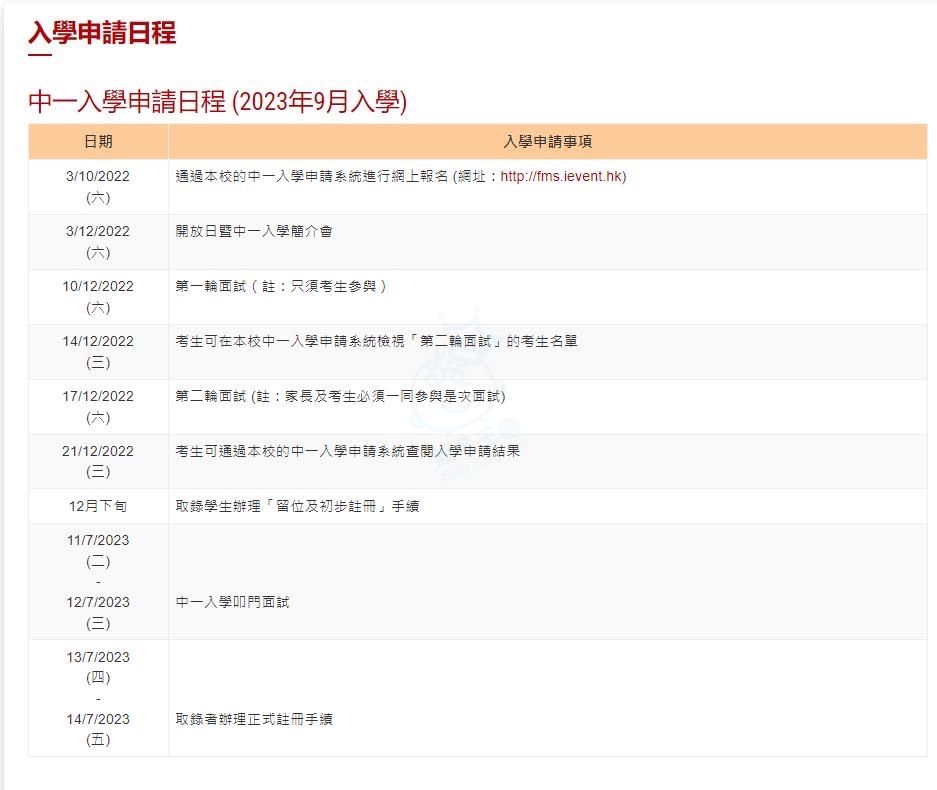Select the 3/12/2022 date cell
937x790 pixels.
click(x=98, y=231)
